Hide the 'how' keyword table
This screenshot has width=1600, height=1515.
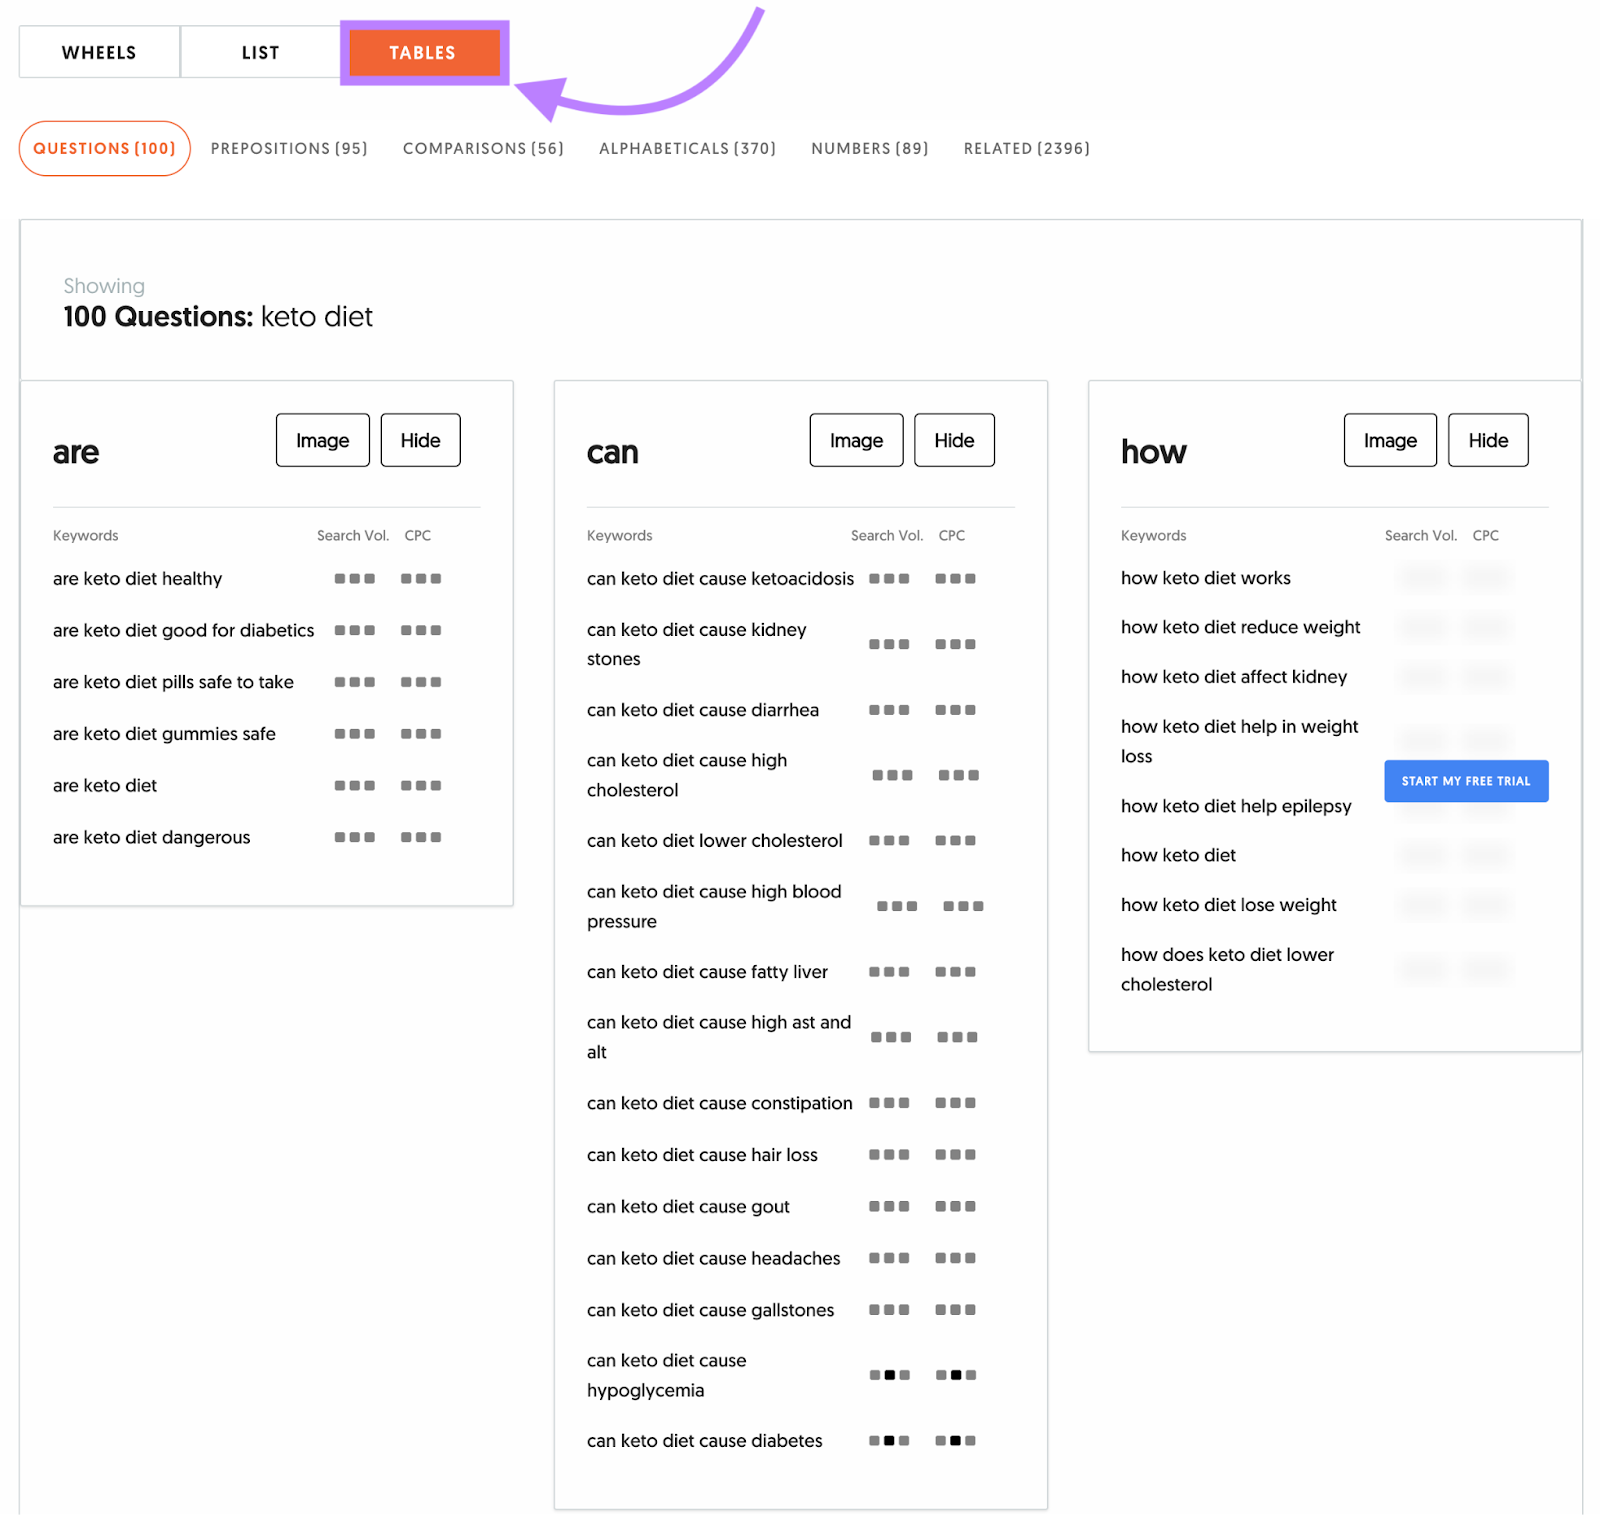point(1489,440)
